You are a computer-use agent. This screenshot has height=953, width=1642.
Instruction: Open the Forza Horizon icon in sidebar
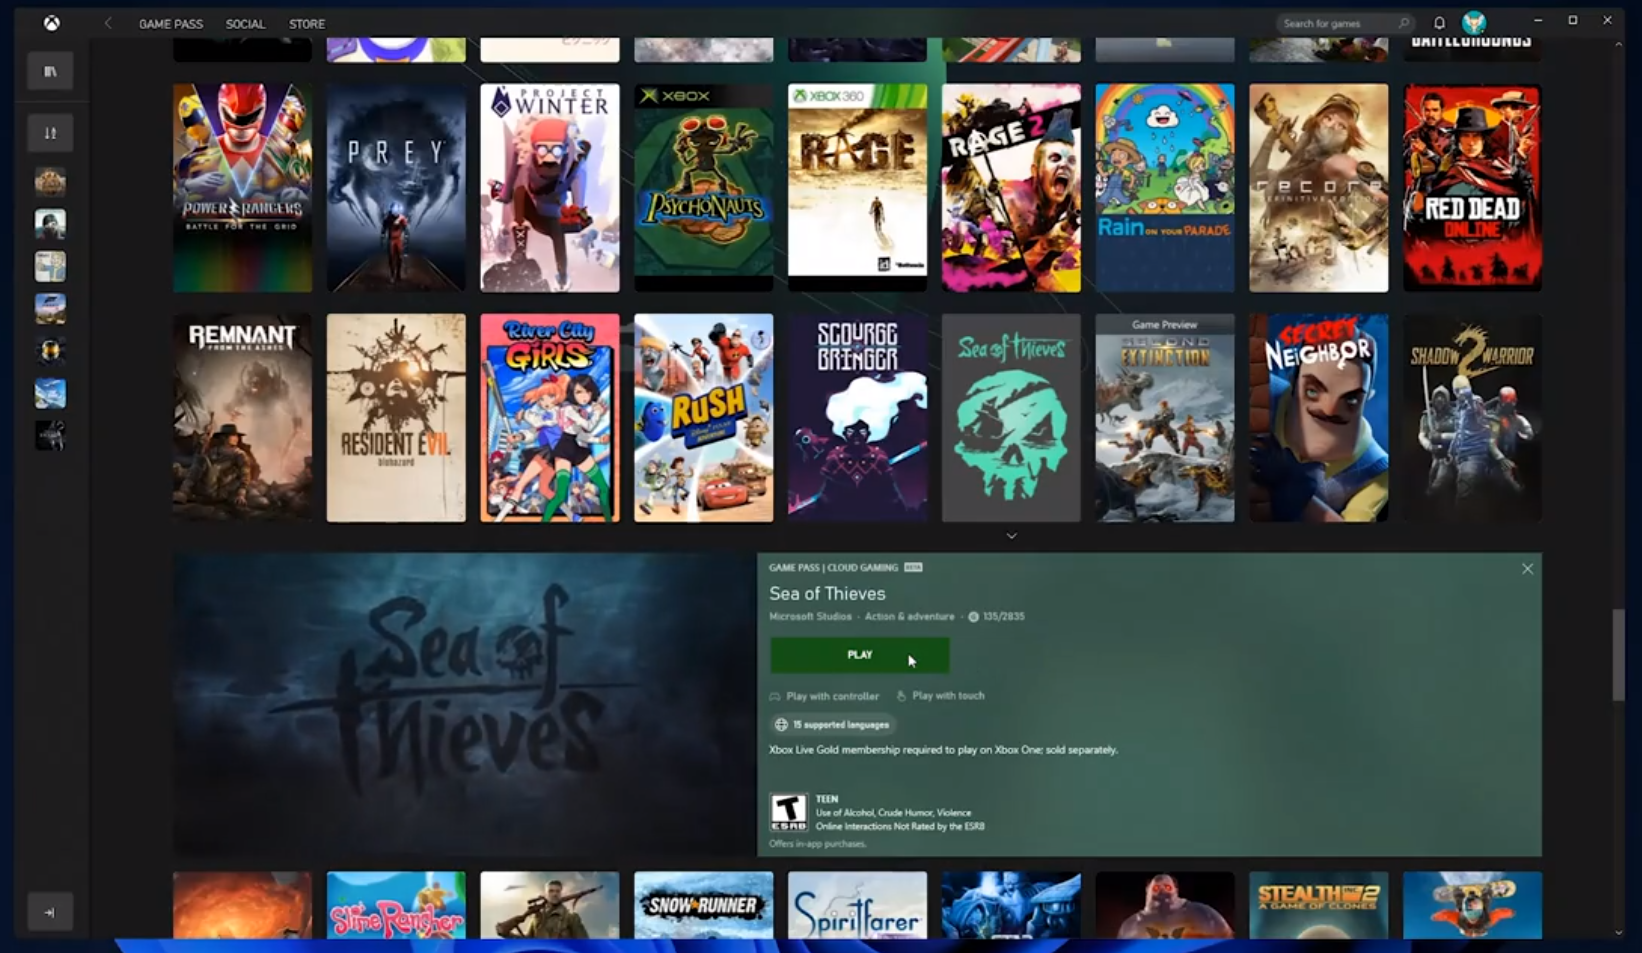pos(50,308)
